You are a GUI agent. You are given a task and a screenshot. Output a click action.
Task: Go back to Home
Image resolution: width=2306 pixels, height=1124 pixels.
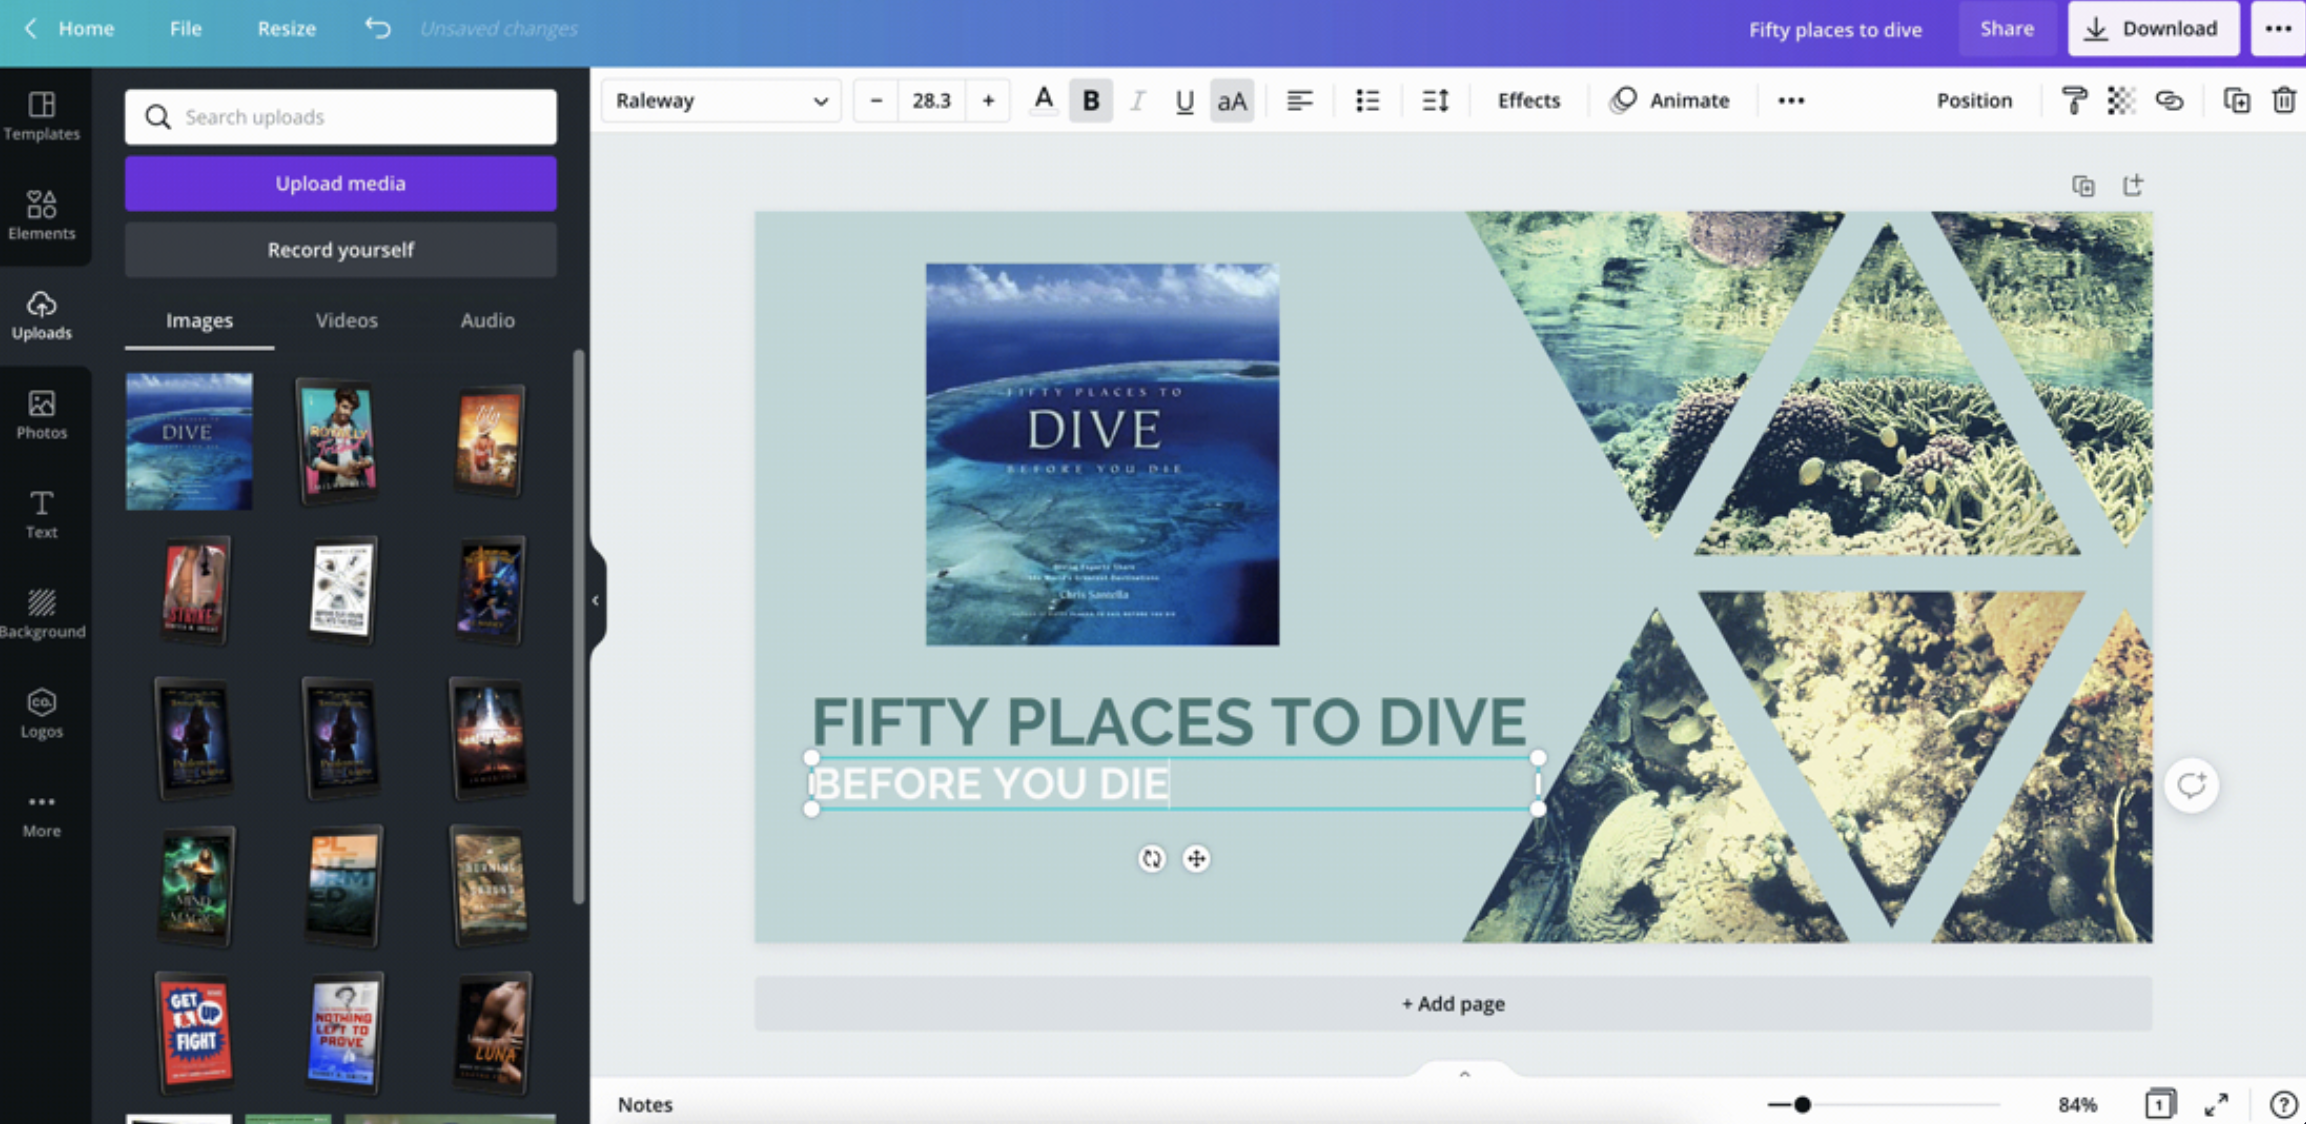(69, 28)
